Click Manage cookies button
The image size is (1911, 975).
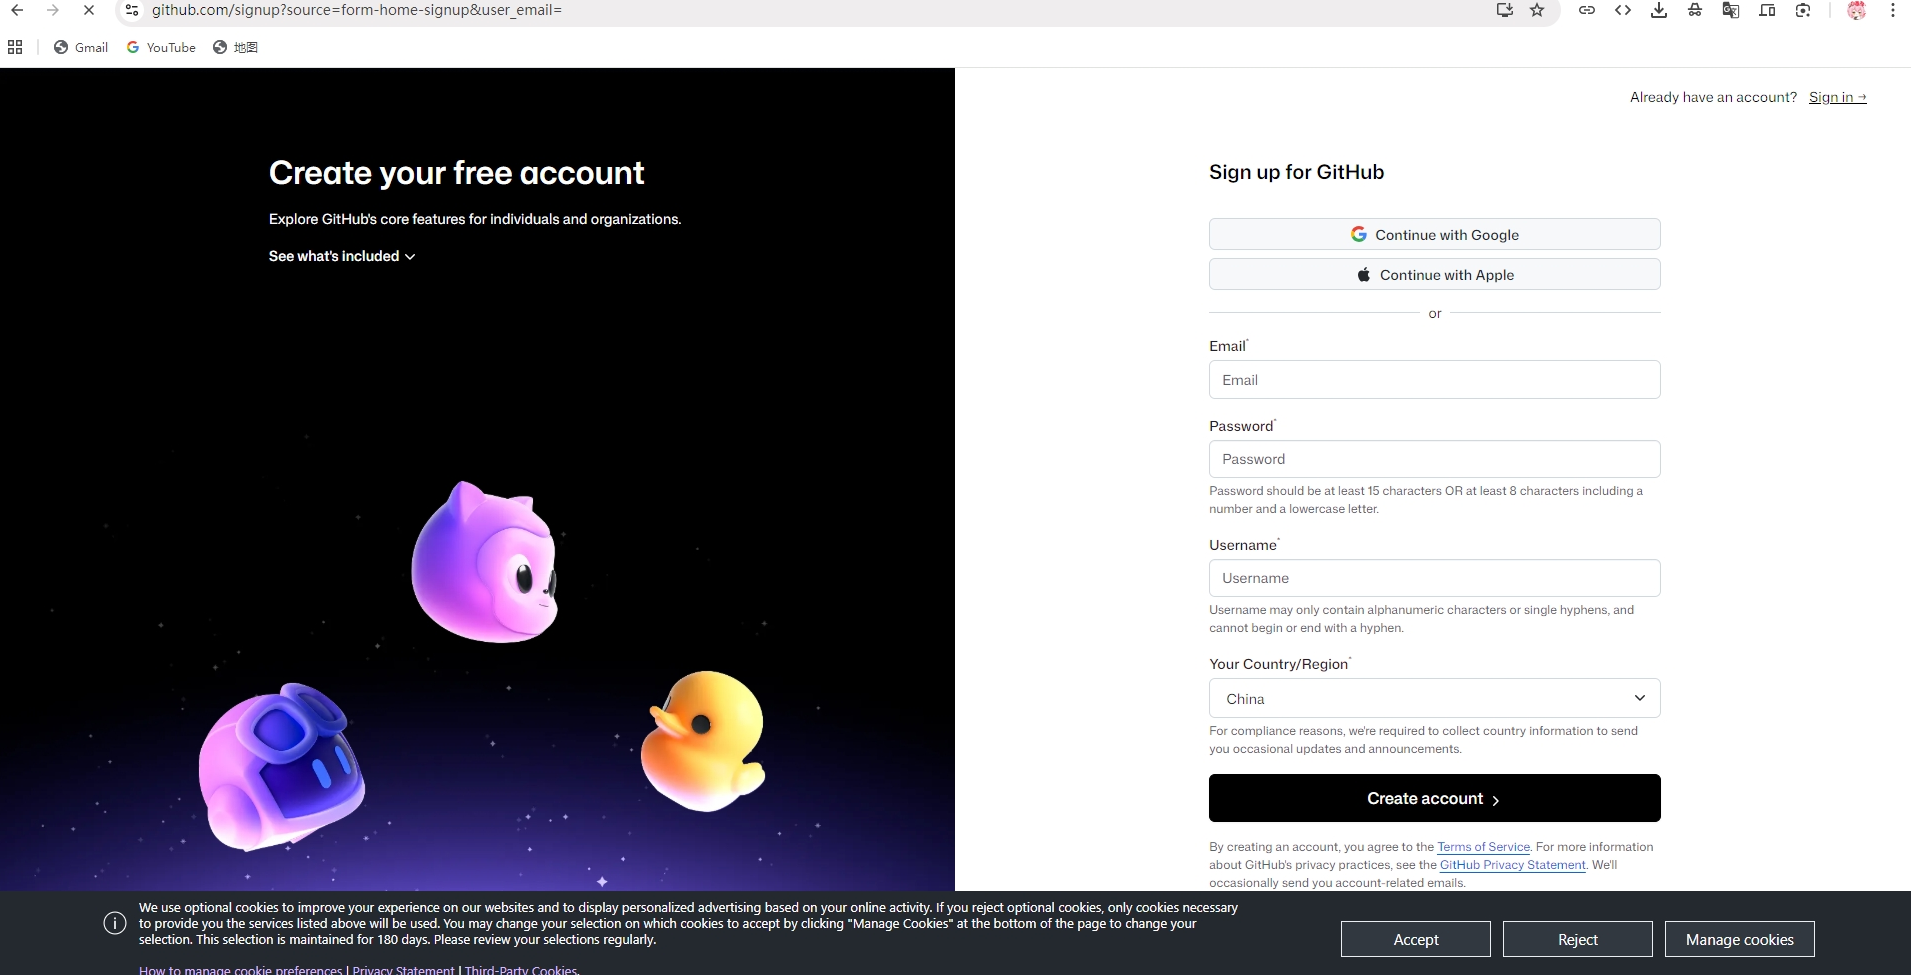(1740, 939)
